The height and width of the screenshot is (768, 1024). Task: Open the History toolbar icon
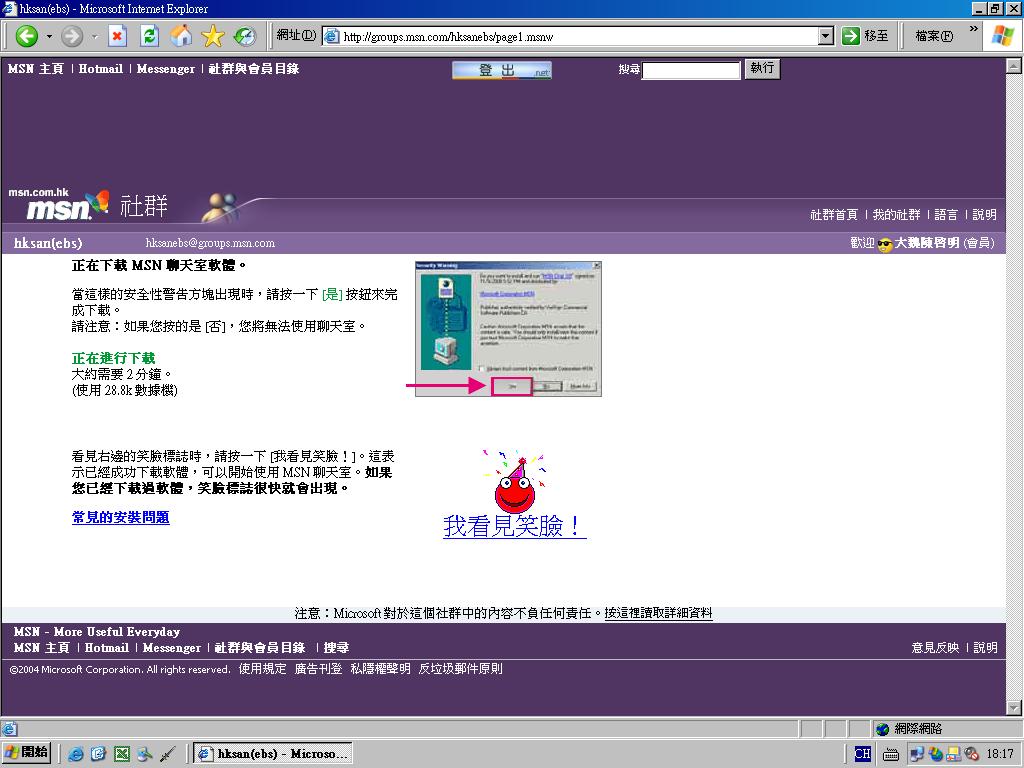[x=245, y=36]
